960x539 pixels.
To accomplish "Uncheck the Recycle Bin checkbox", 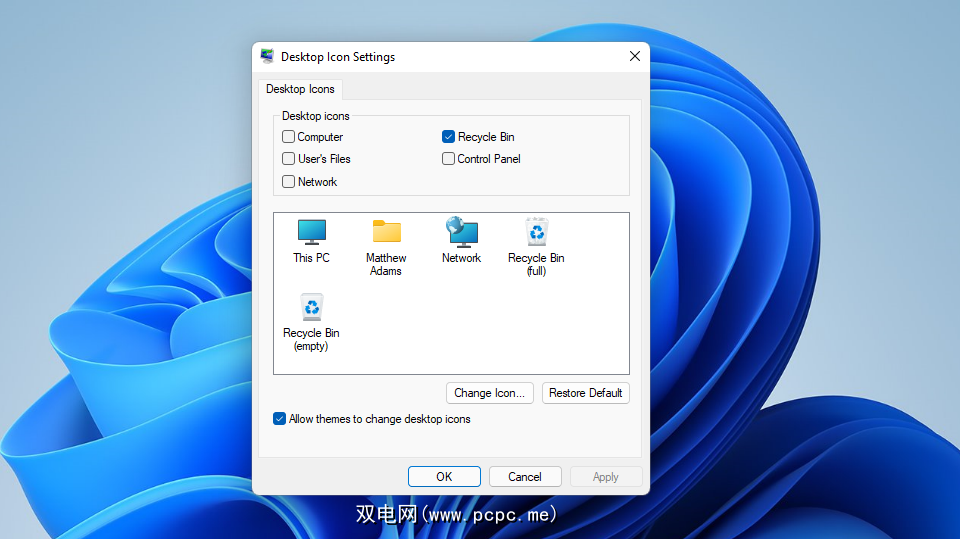I will 449,137.
